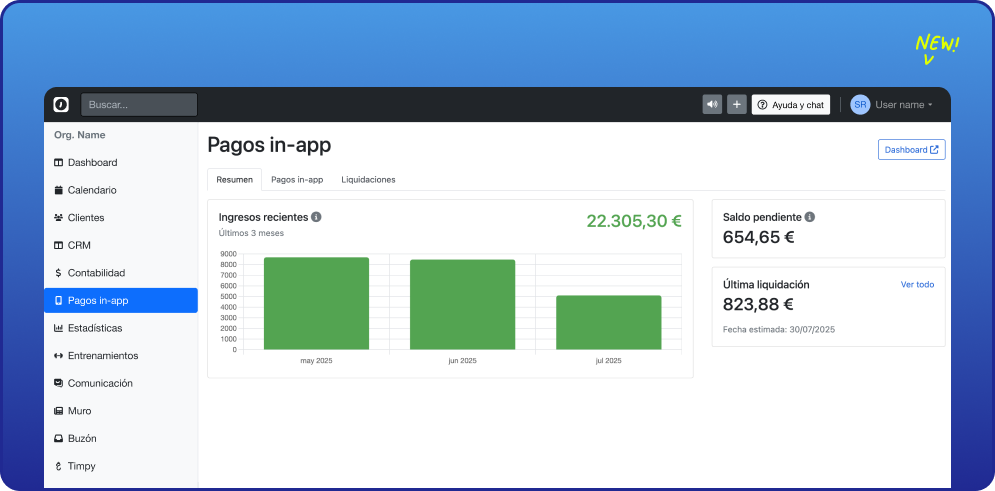Open the announcements megaphone icon

point(712,105)
